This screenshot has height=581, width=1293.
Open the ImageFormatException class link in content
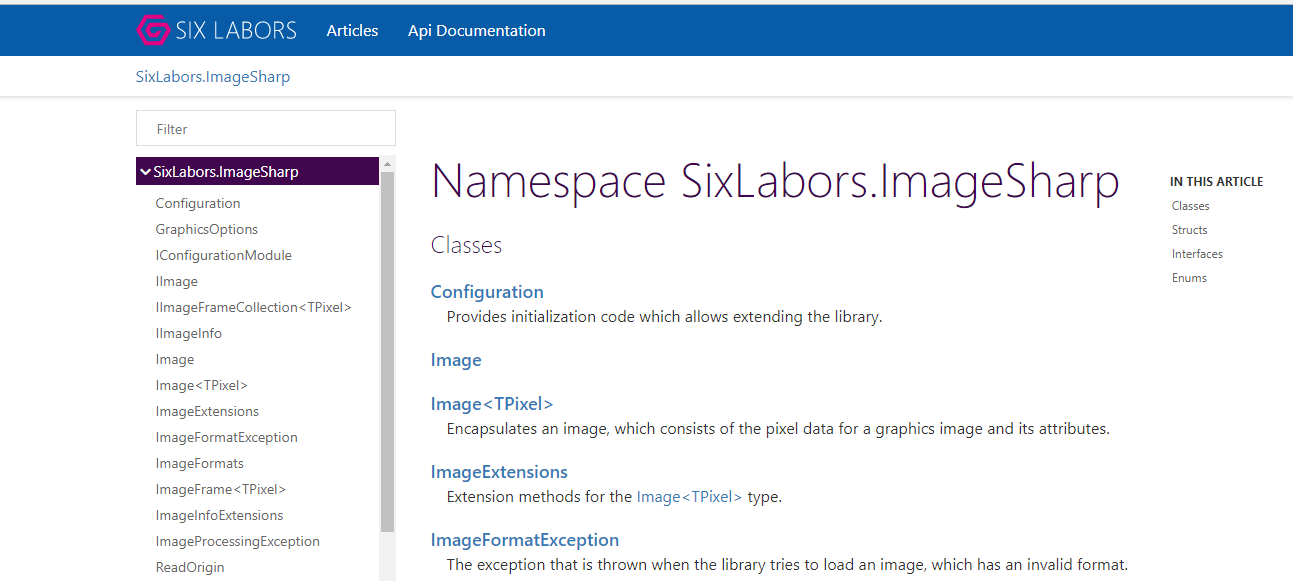525,540
